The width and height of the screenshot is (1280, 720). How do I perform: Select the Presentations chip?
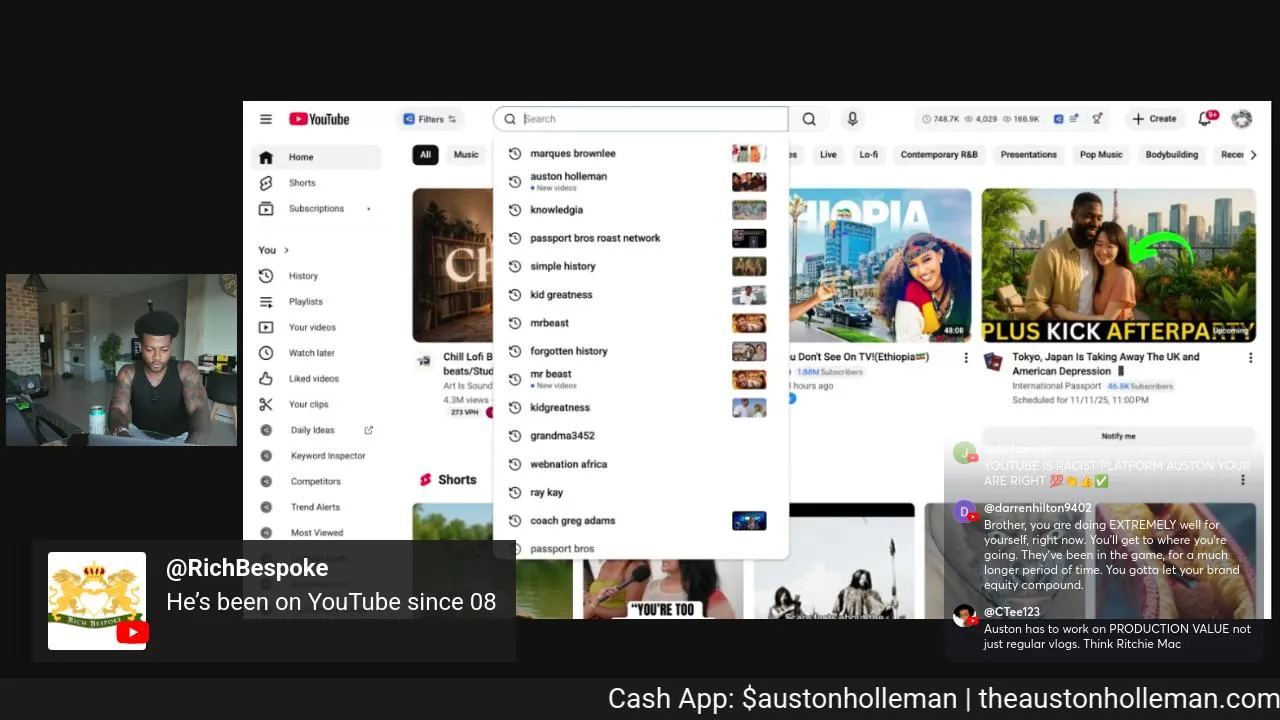pos(1028,155)
